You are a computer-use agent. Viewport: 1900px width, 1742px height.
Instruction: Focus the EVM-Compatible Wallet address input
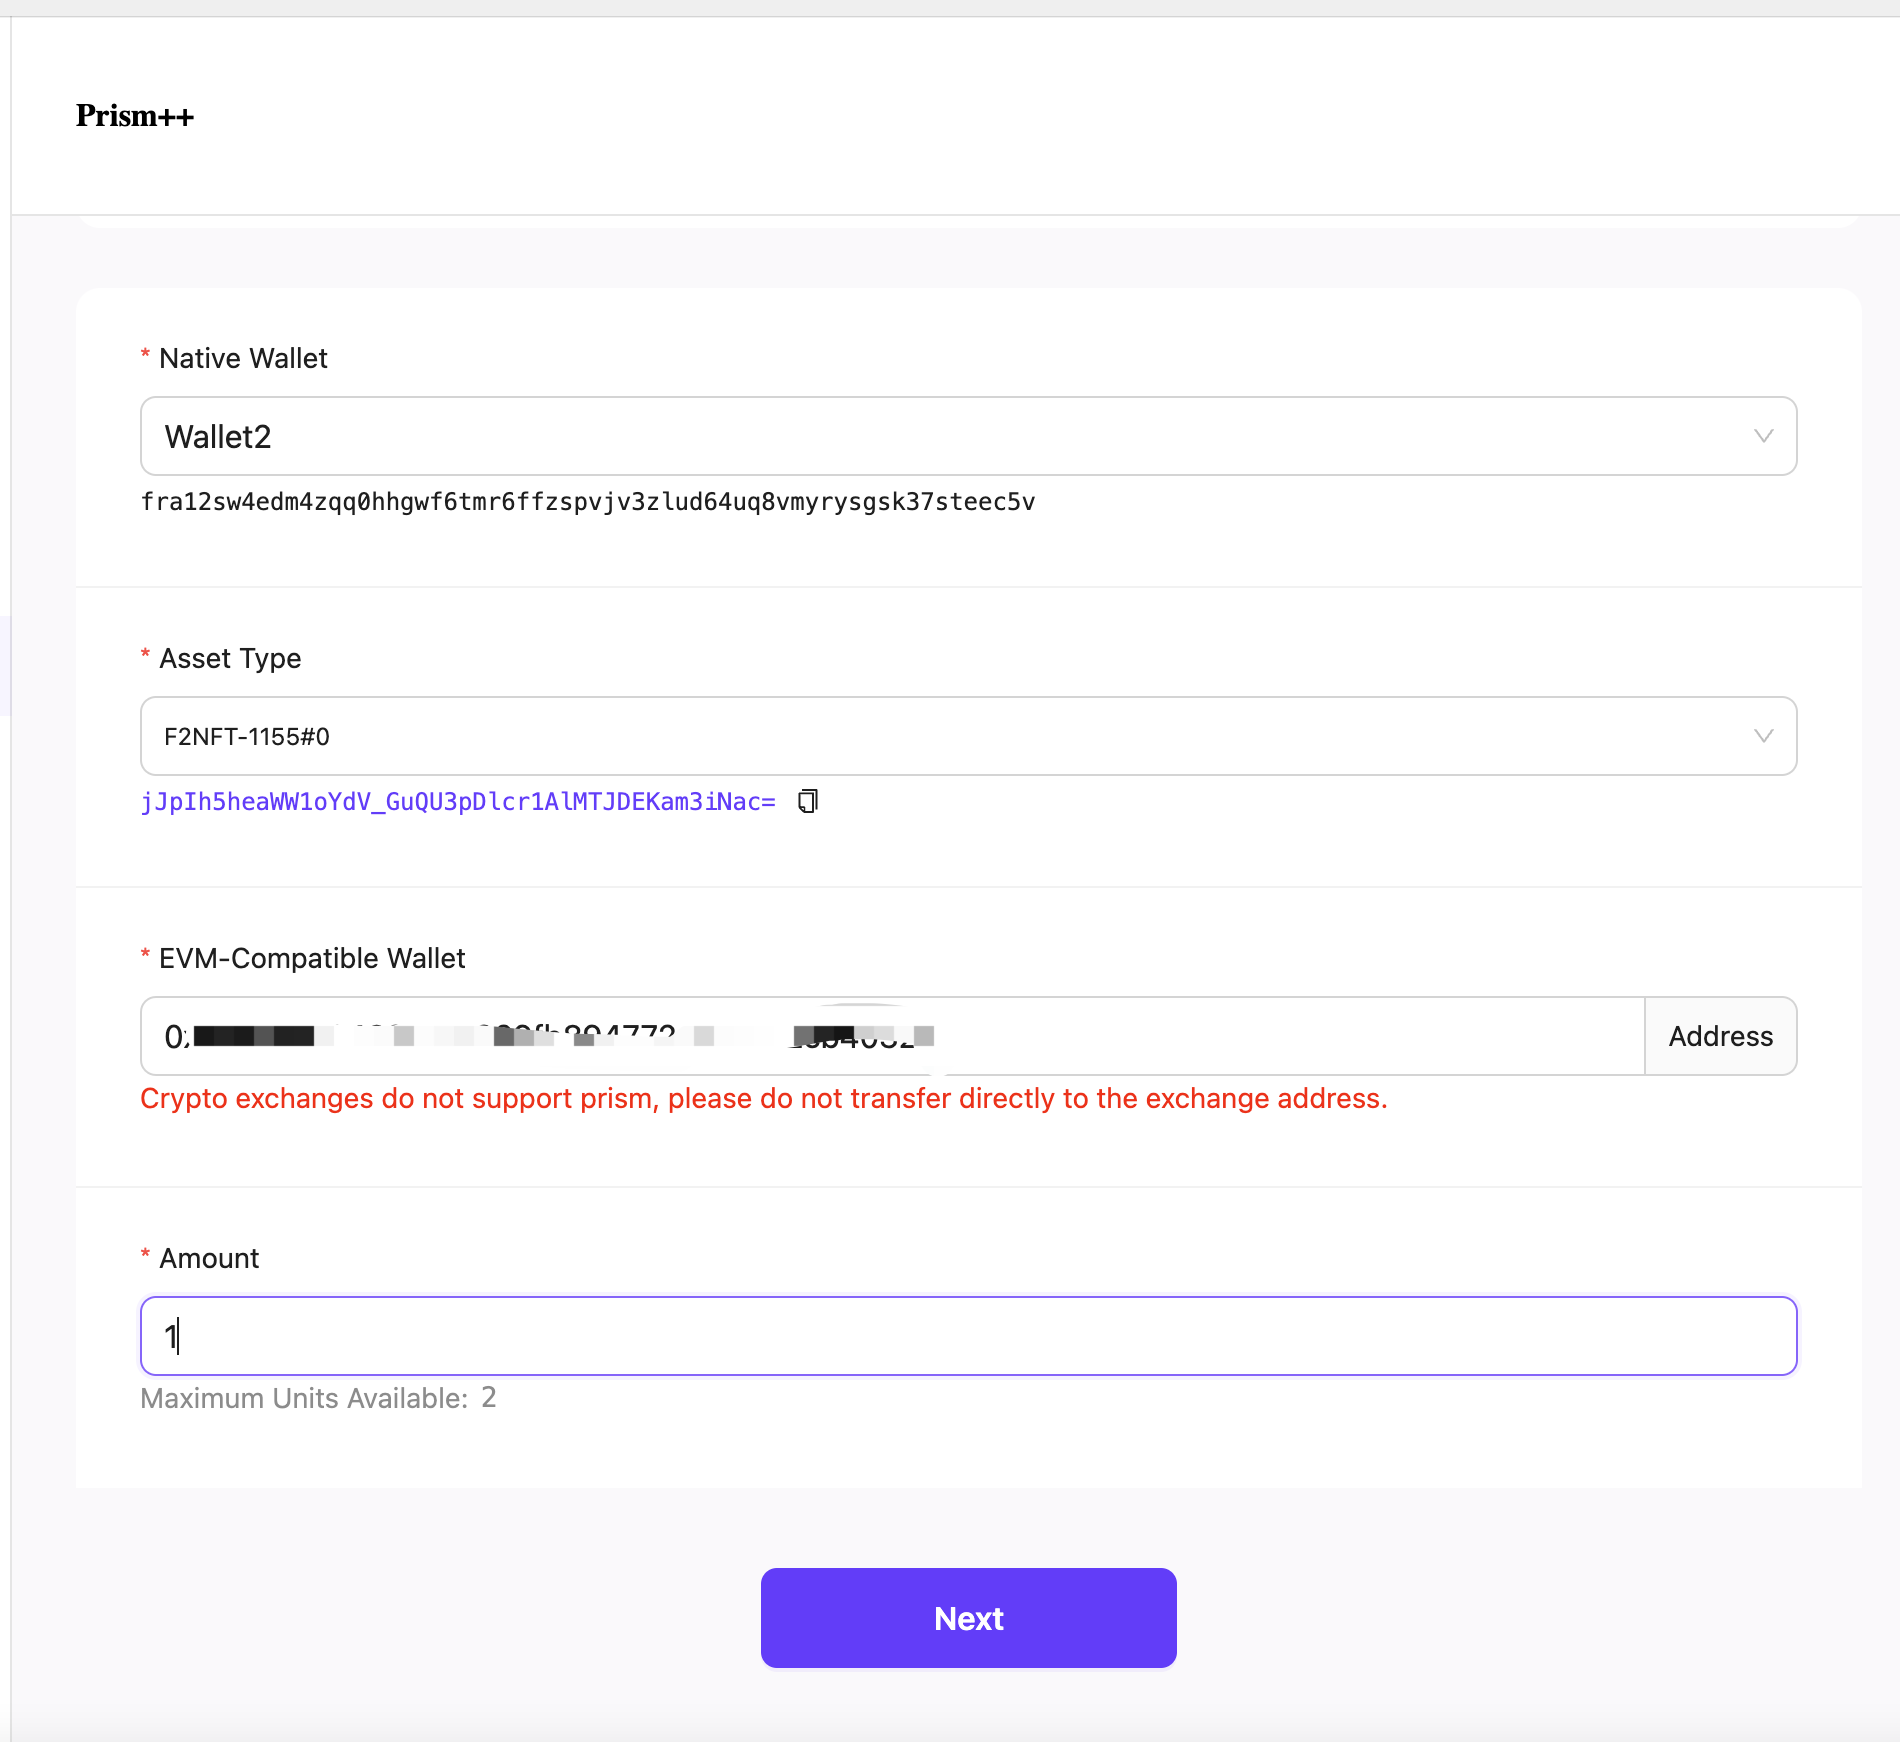(1200, 1036)
